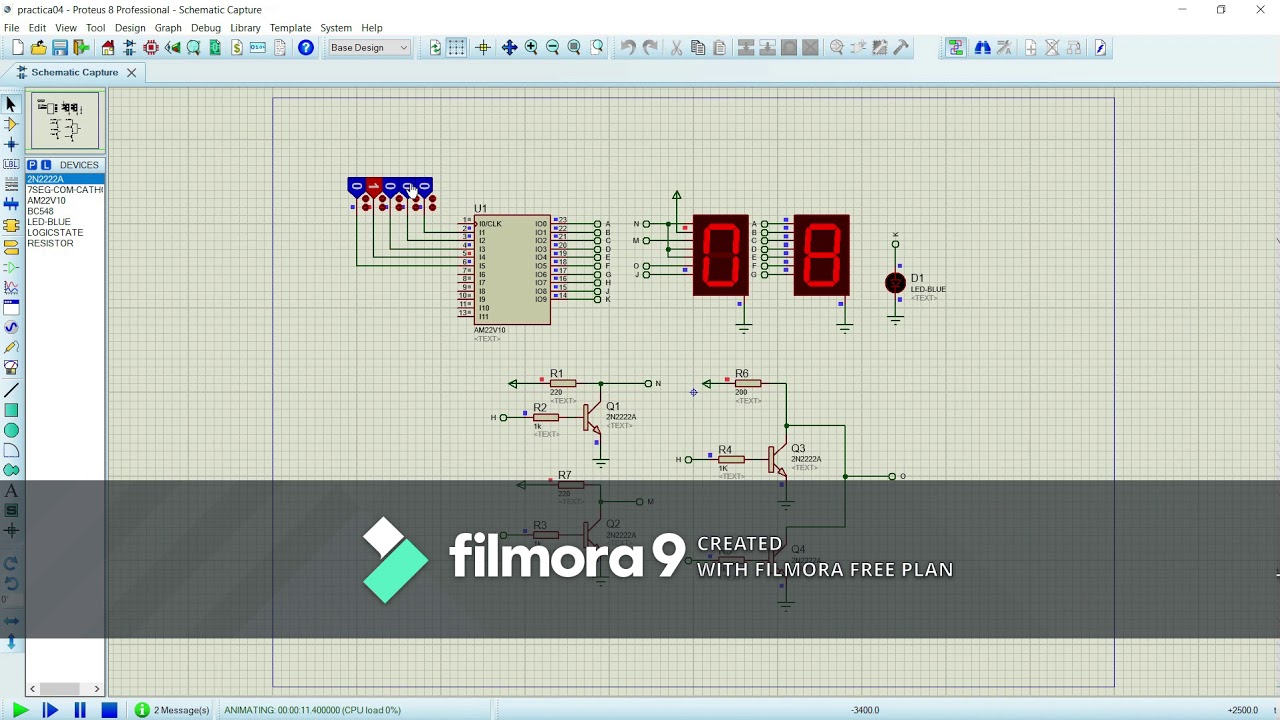Run Electrical Rules Check icon
Image resolution: width=1280 pixels, height=720 pixels.
[x=1100, y=48]
